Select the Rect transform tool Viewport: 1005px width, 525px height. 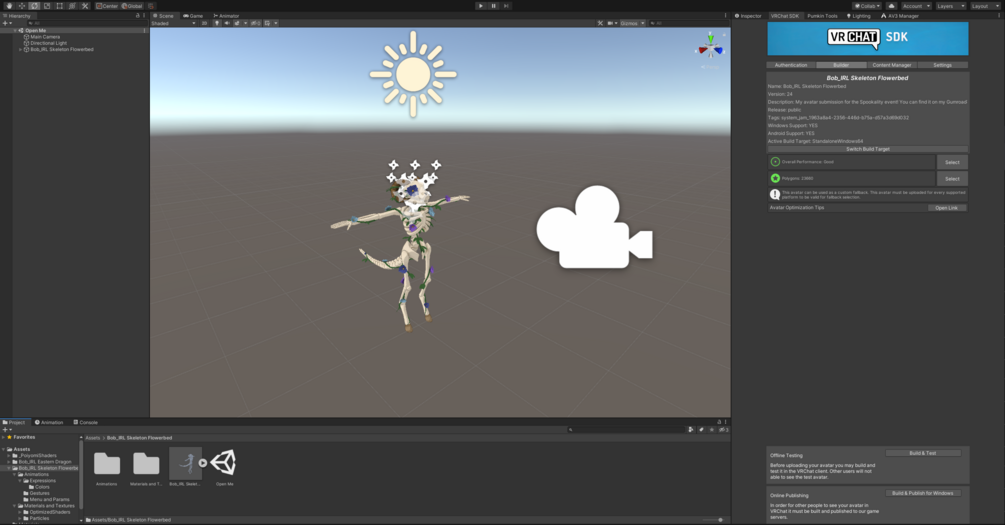(60, 6)
